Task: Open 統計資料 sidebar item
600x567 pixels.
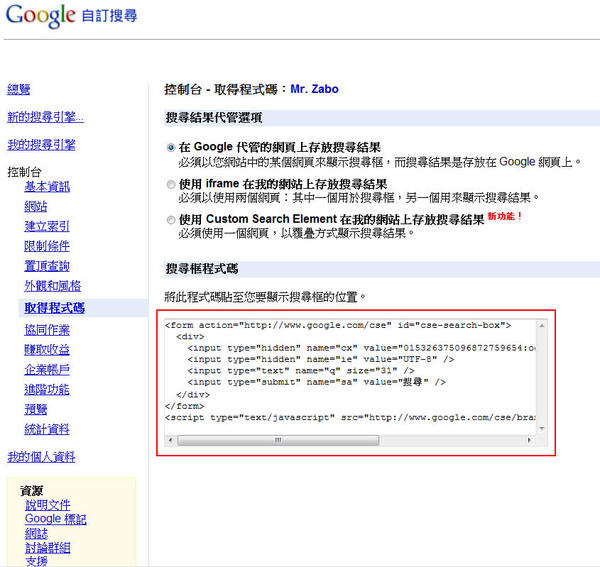Action: (x=47, y=429)
